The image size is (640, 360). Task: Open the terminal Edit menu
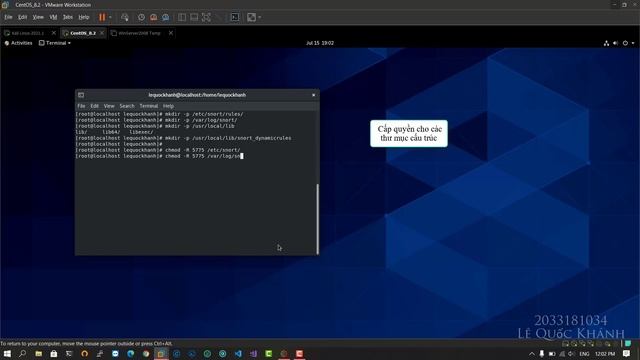click(x=94, y=106)
